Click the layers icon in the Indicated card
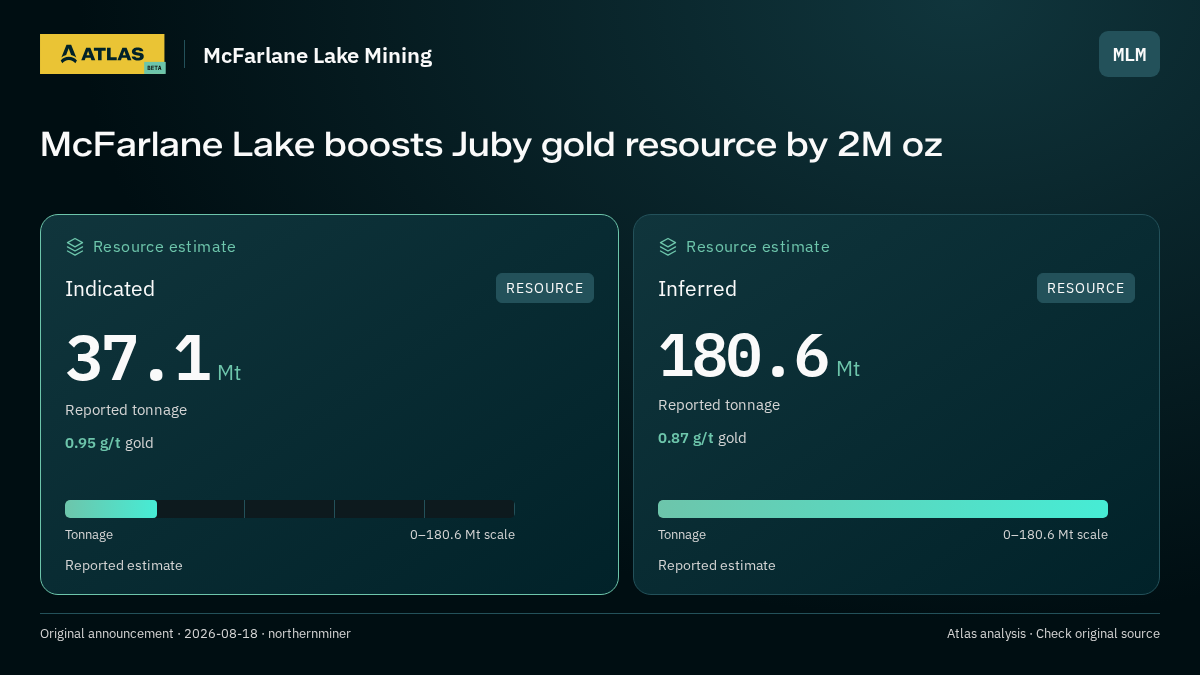The height and width of the screenshot is (675, 1200). point(75,247)
